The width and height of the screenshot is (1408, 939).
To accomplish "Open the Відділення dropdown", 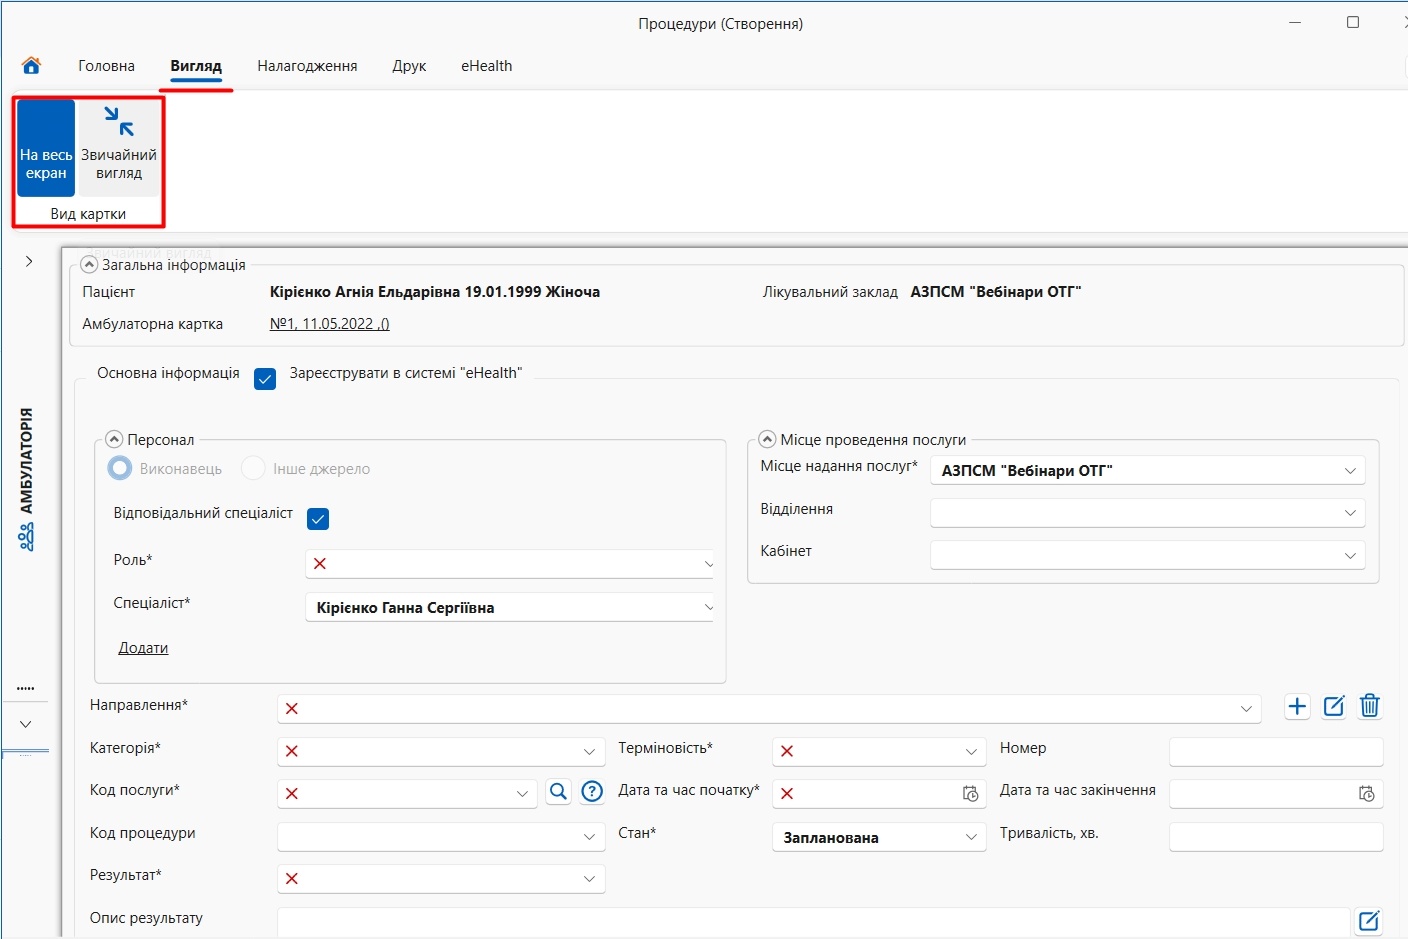I will 1350,513.
